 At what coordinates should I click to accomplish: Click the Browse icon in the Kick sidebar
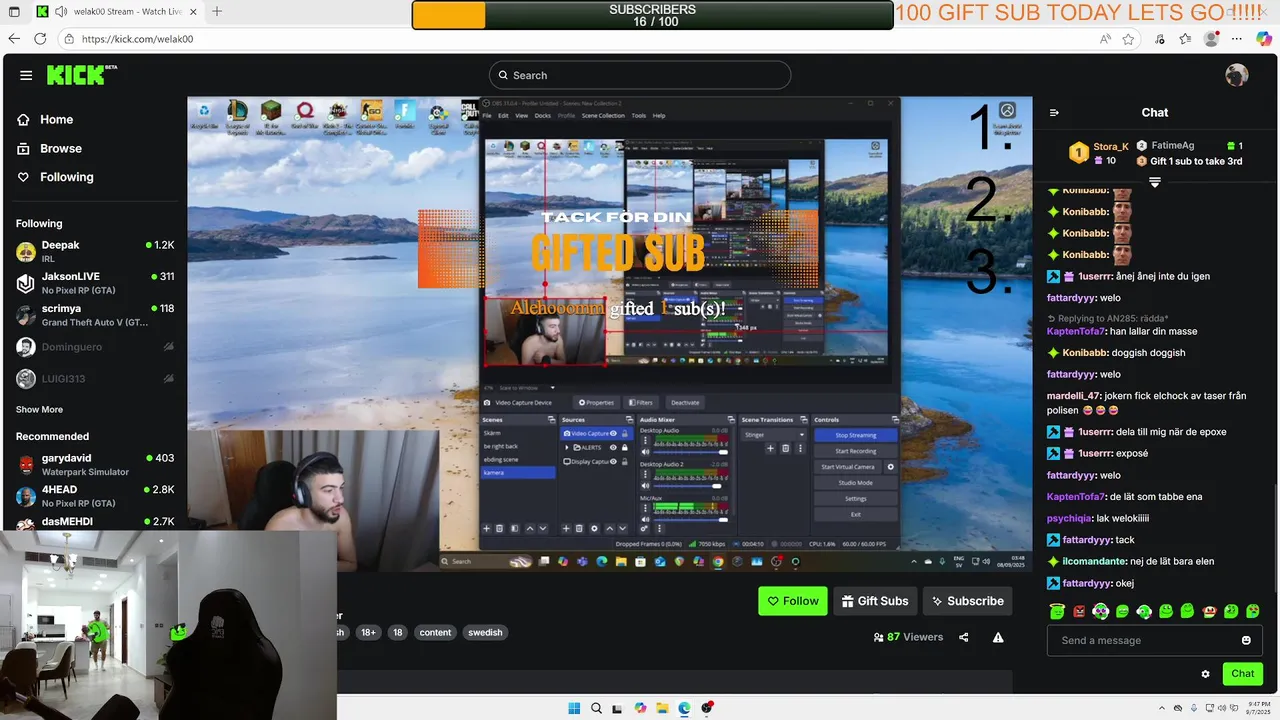coord(23,148)
